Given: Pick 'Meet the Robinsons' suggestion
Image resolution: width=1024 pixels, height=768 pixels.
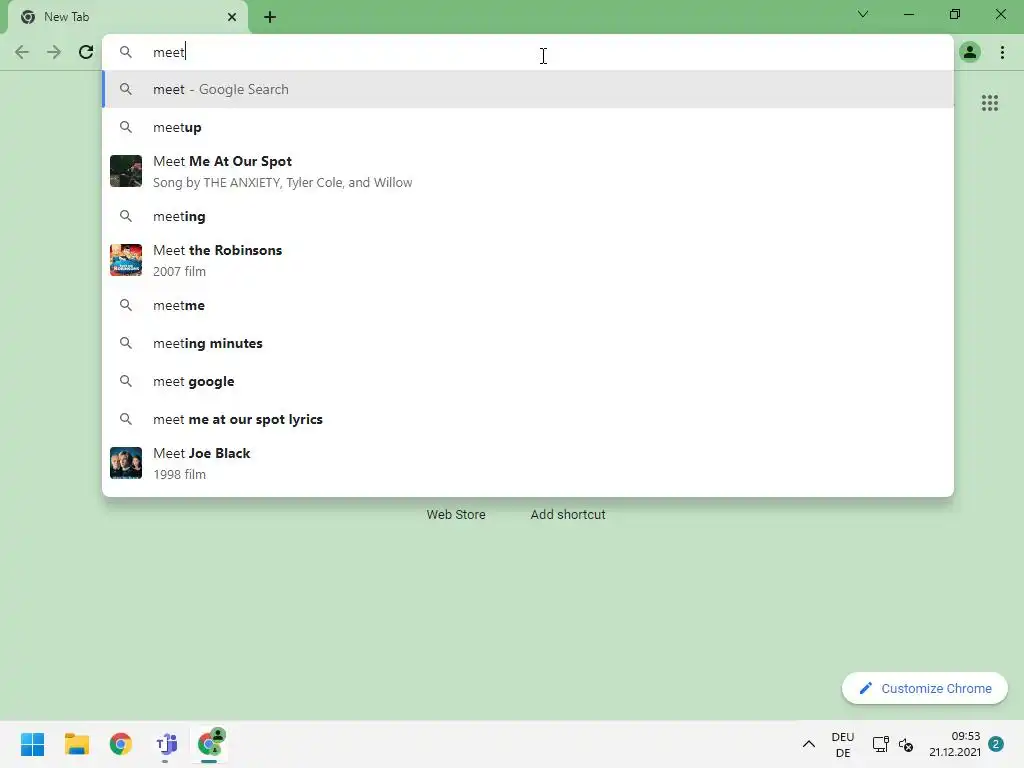Looking at the screenshot, I should [x=528, y=260].
